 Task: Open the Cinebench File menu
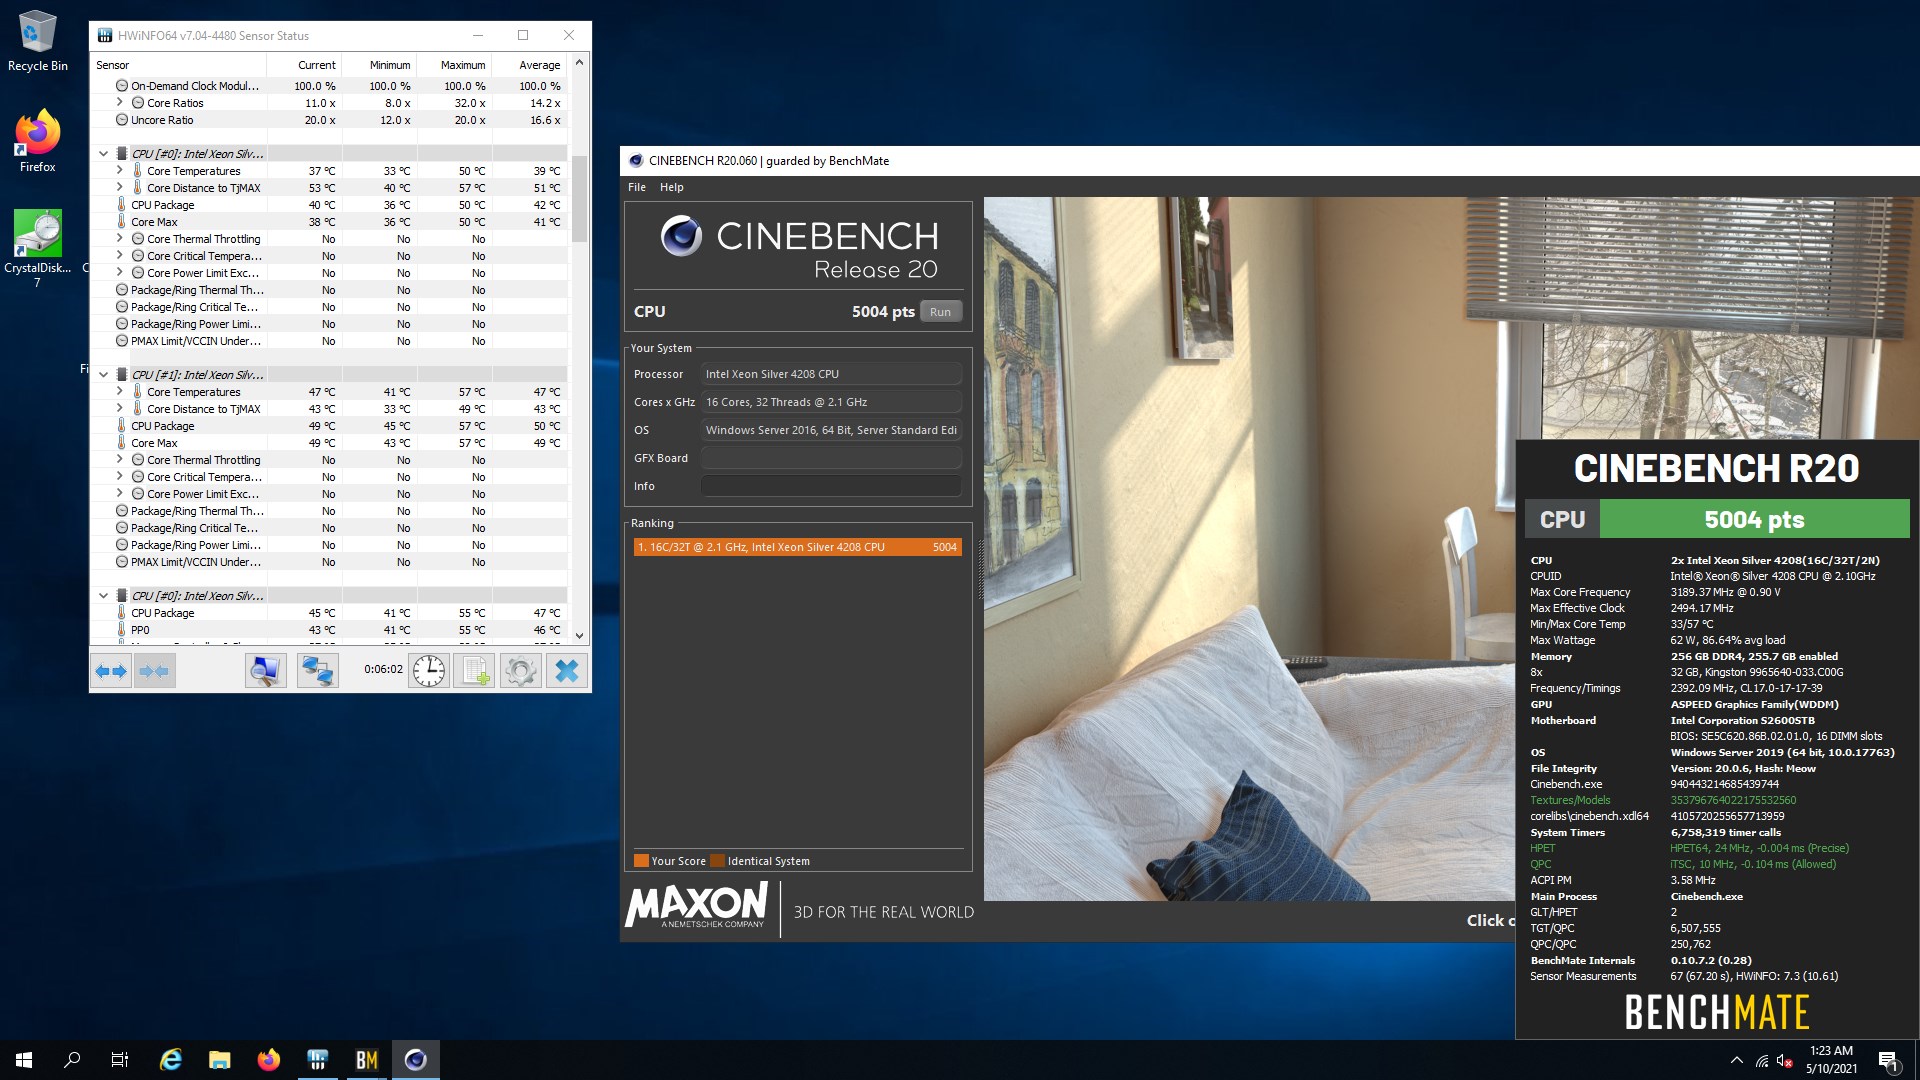pyautogui.click(x=637, y=187)
